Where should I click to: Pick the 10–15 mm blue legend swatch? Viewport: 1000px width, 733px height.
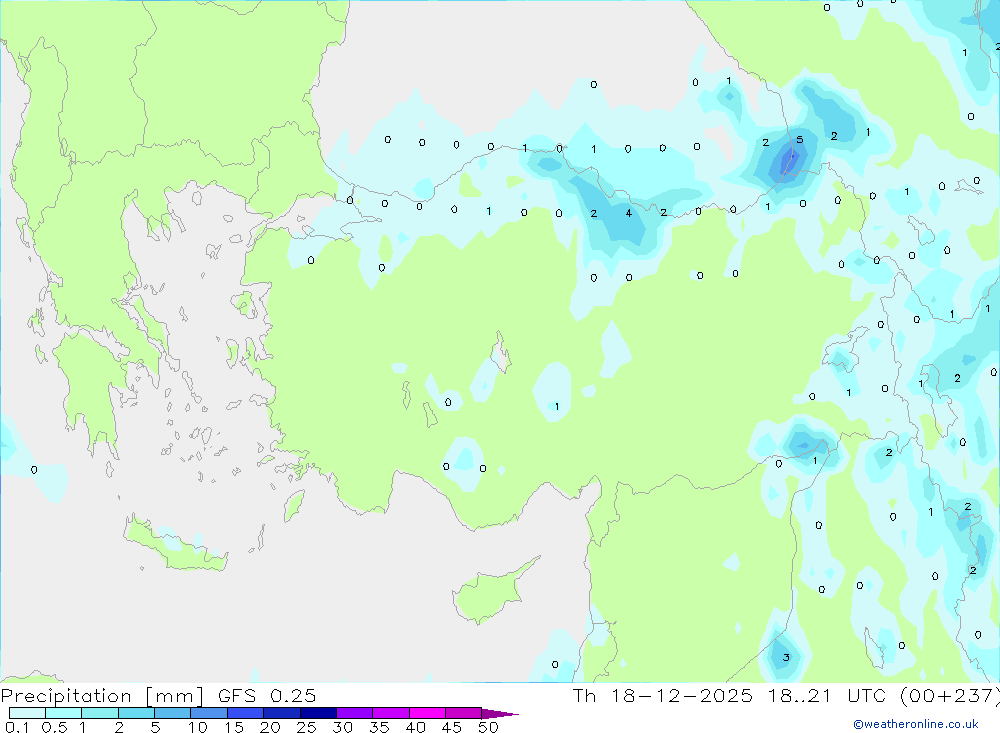click(x=209, y=713)
